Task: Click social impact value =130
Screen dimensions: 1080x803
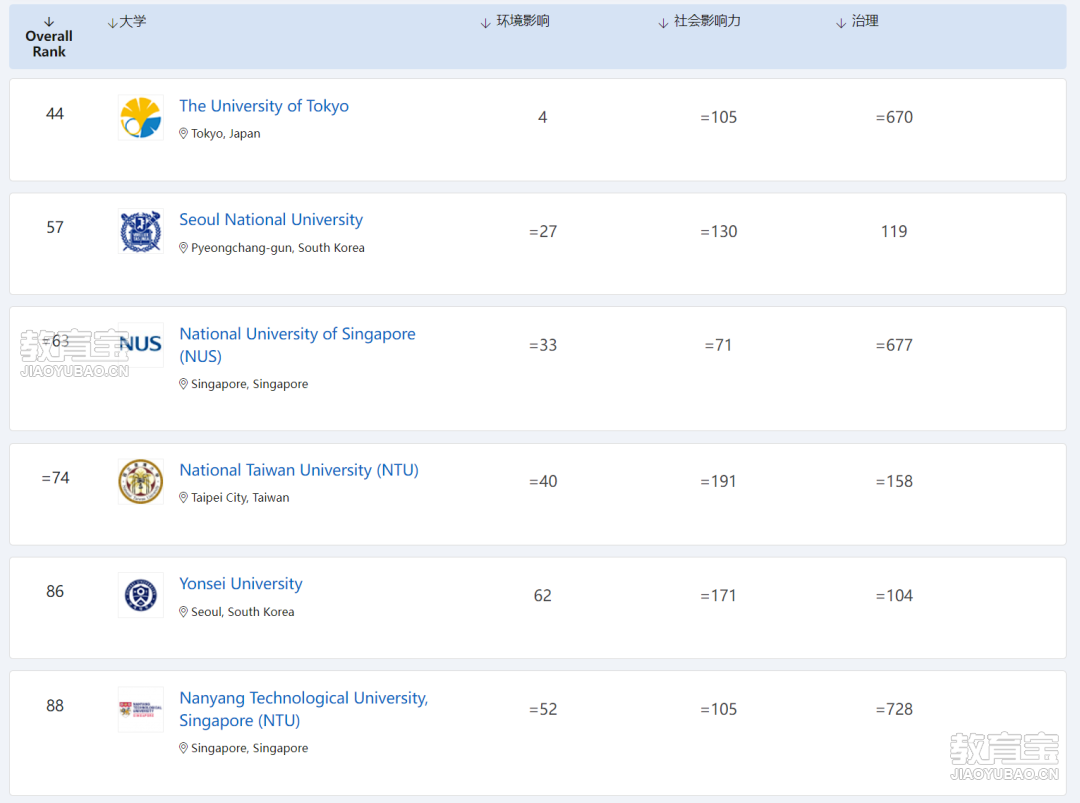Action: (x=718, y=231)
